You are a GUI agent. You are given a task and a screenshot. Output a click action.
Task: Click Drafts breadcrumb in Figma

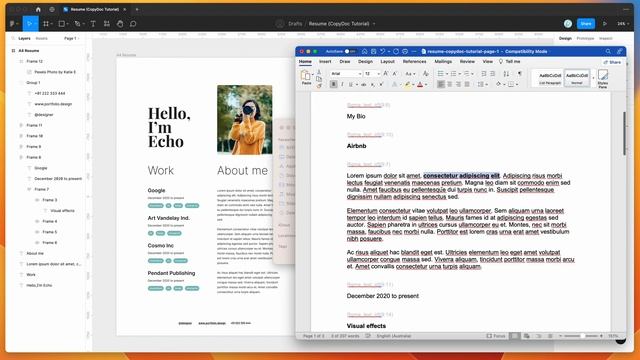tap(295, 24)
